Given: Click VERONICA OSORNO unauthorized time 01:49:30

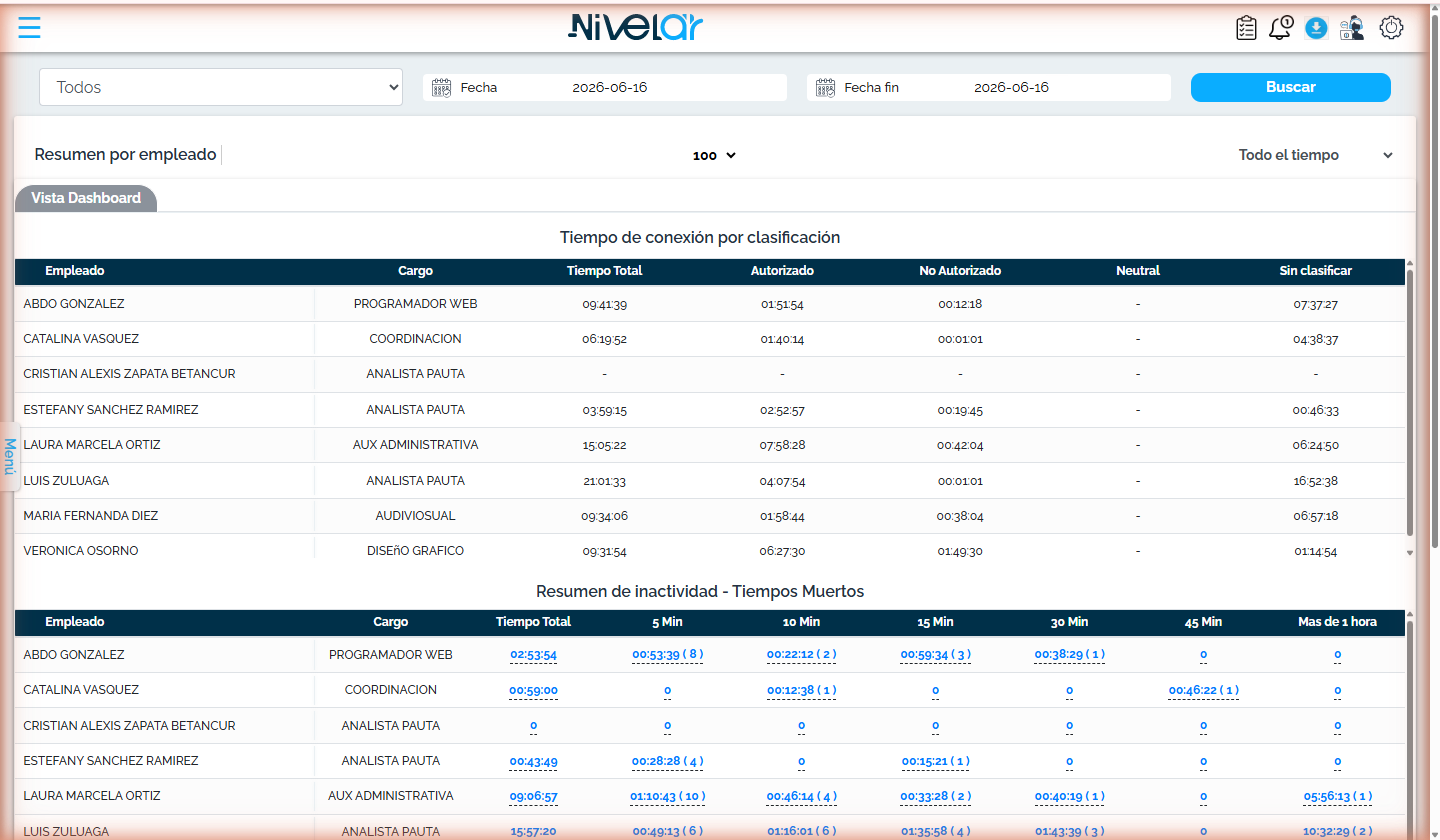Looking at the screenshot, I should (x=960, y=552).
